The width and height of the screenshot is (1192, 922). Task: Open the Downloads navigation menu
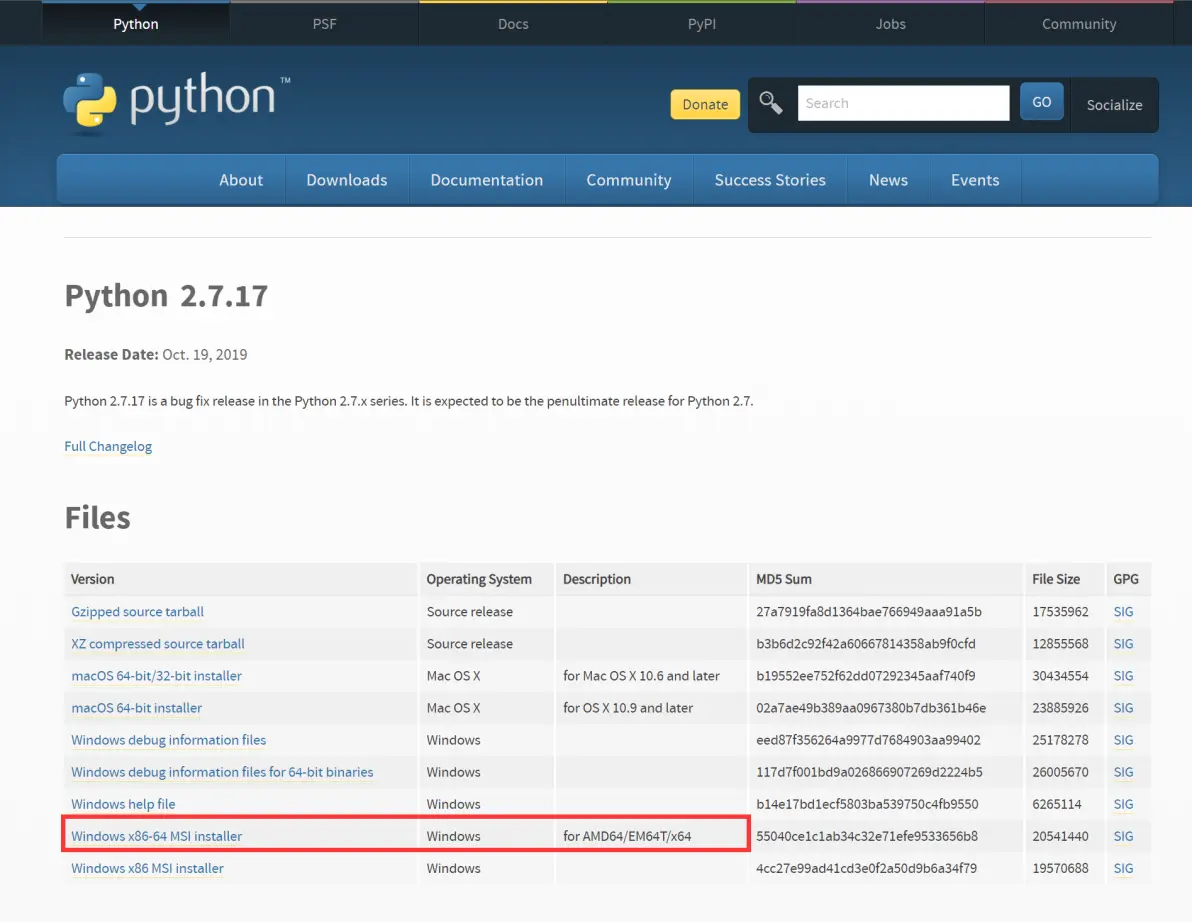point(347,180)
